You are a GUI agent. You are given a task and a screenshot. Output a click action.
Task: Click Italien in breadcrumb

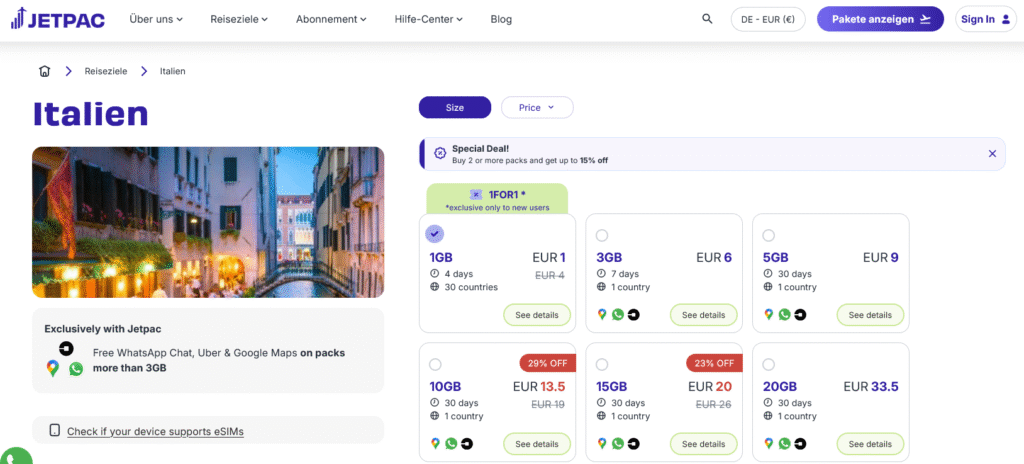[x=172, y=71]
